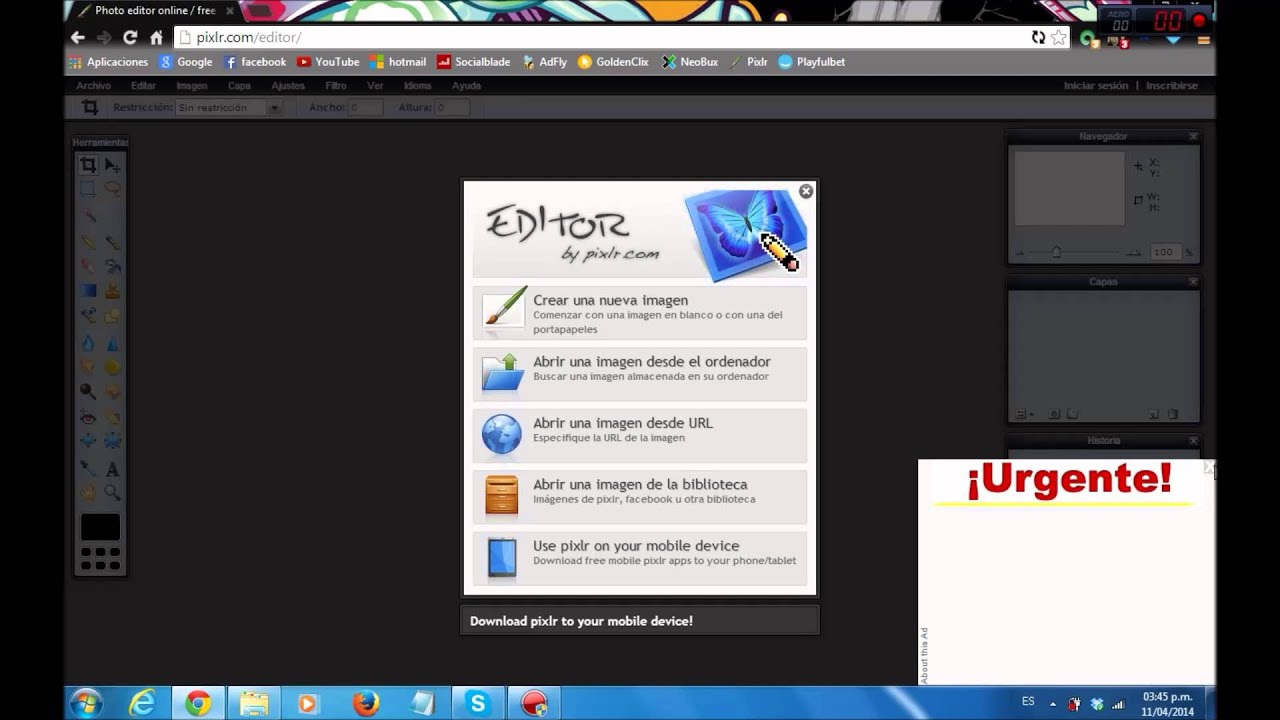Open Skype from the taskbar
Viewport: 1280px width, 720px height.
click(478, 704)
